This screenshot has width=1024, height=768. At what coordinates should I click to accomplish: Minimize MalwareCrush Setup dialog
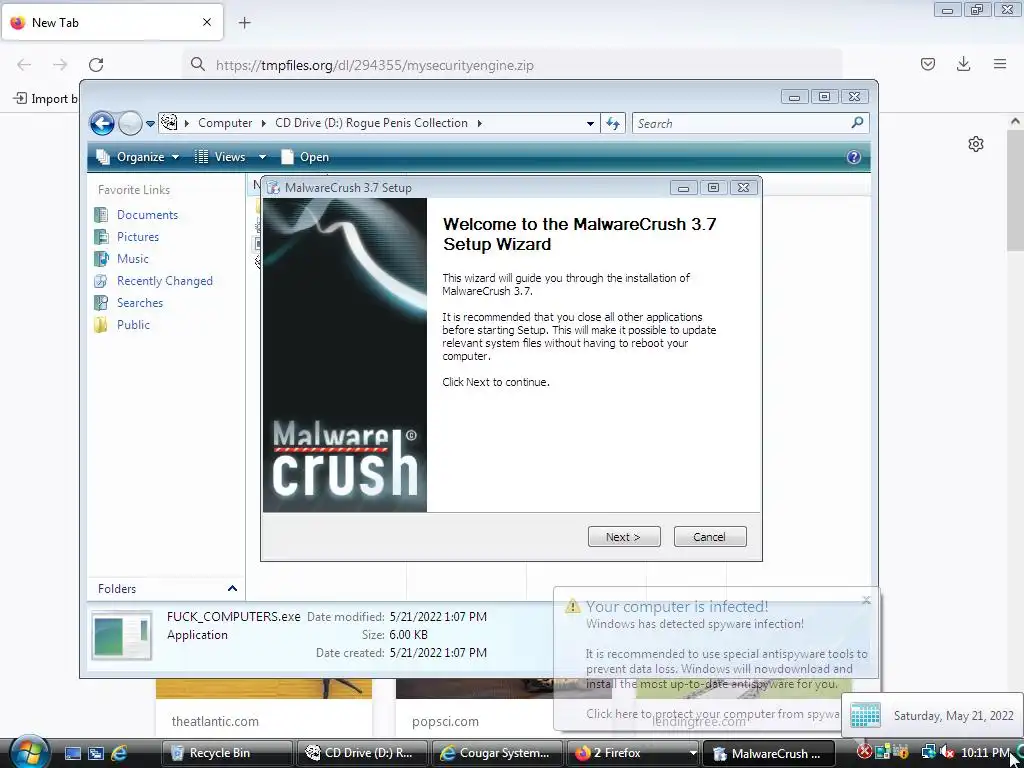click(x=683, y=188)
